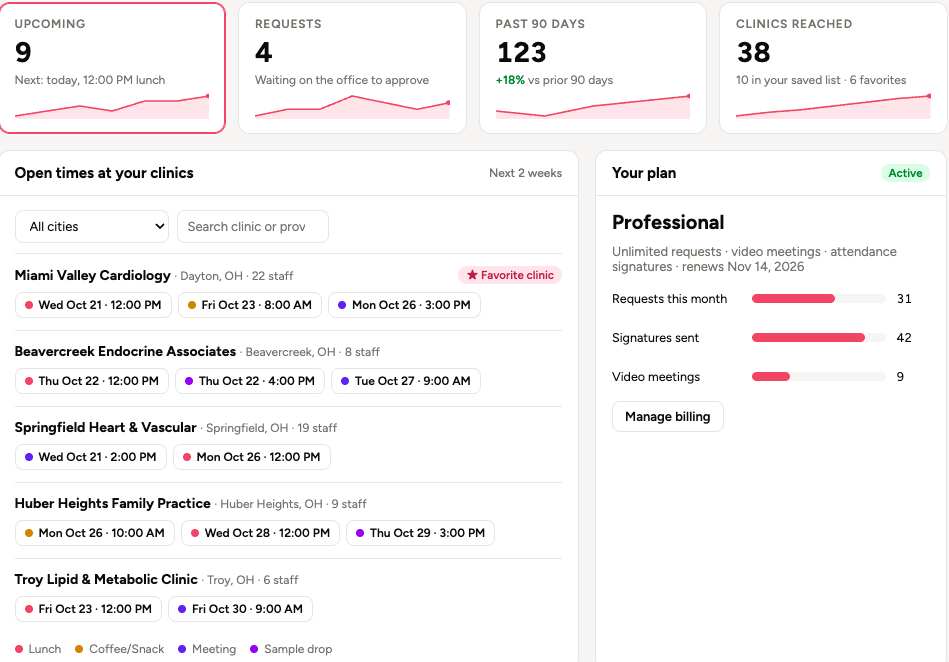Click 'Next: today, 12:00 PM lunch' text
The width and height of the screenshot is (949, 662).
coord(90,80)
